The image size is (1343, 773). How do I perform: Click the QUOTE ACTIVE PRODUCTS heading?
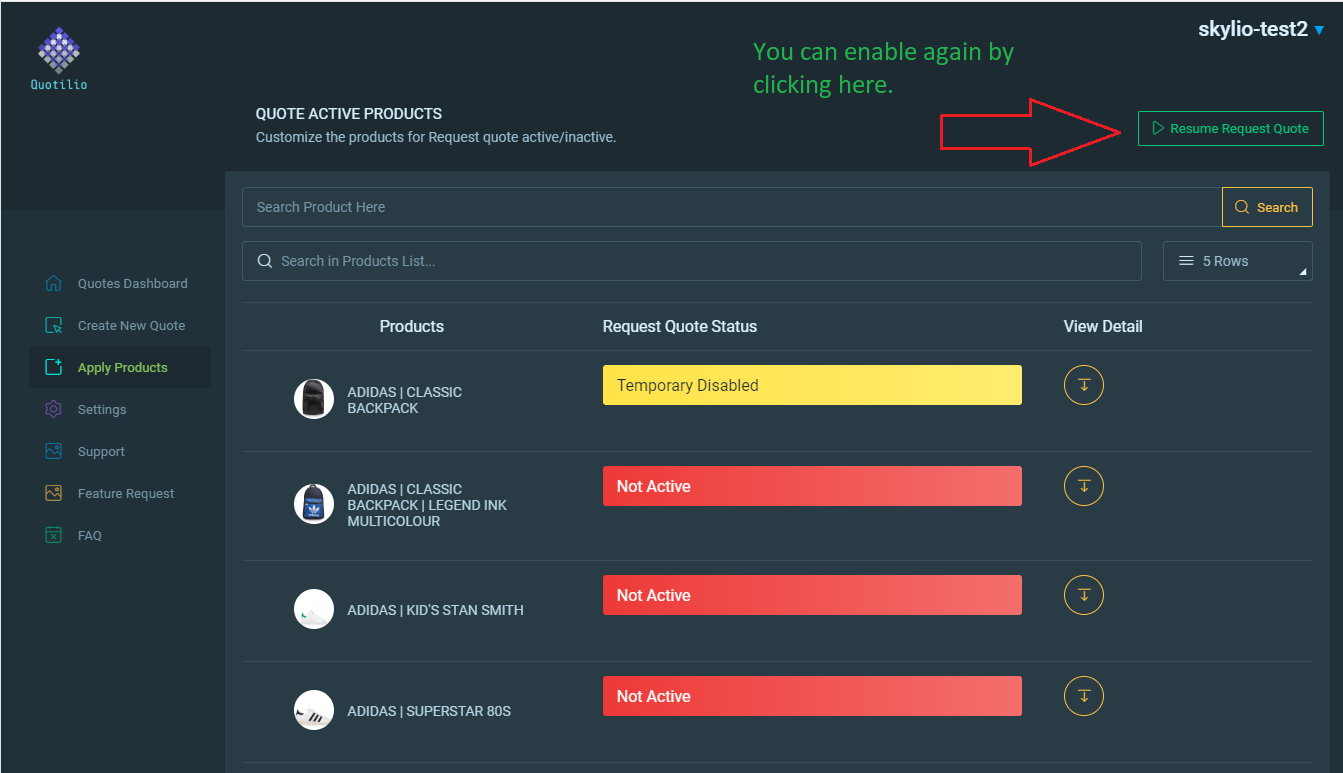point(349,114)
